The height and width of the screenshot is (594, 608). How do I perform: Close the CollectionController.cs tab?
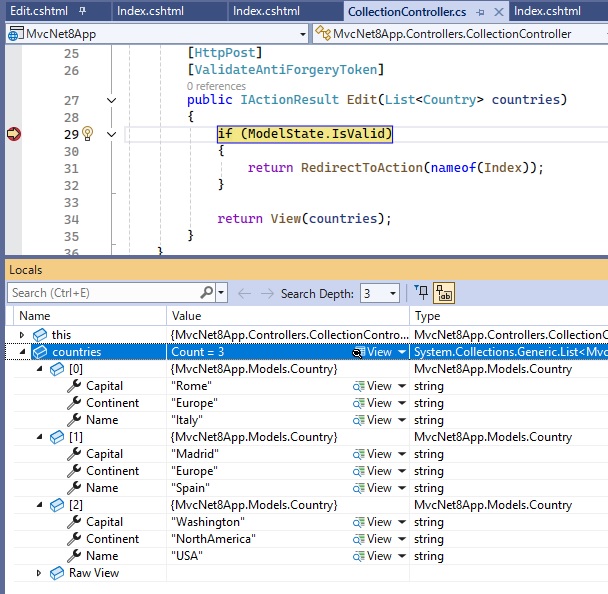pyautogui.click(x=499, y=12)
